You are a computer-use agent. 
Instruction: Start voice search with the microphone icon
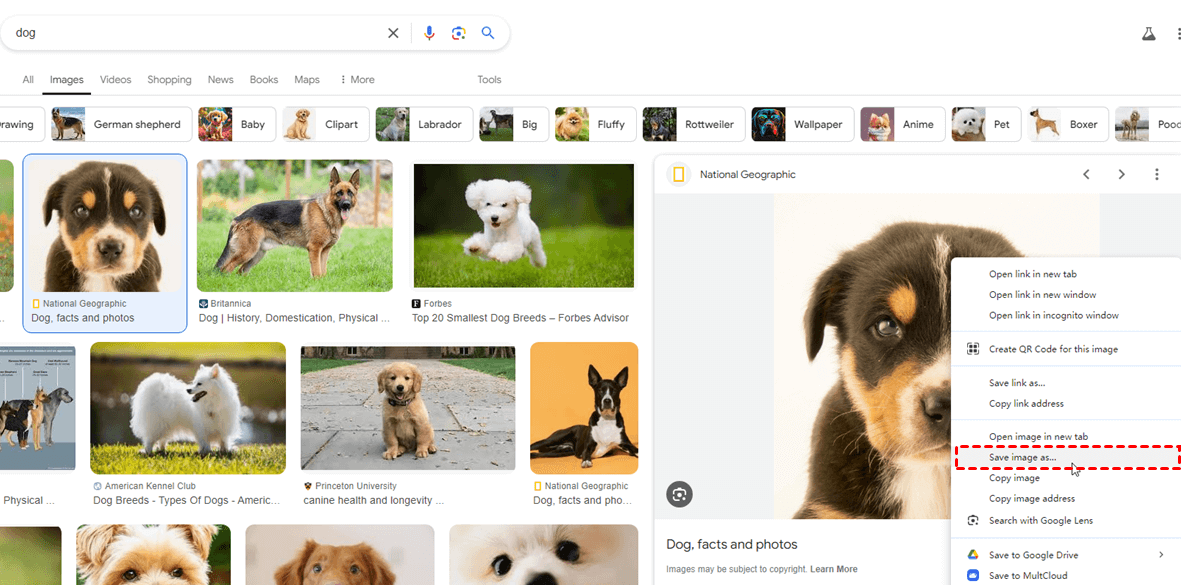pyautogui.click(x=429, y=33)
